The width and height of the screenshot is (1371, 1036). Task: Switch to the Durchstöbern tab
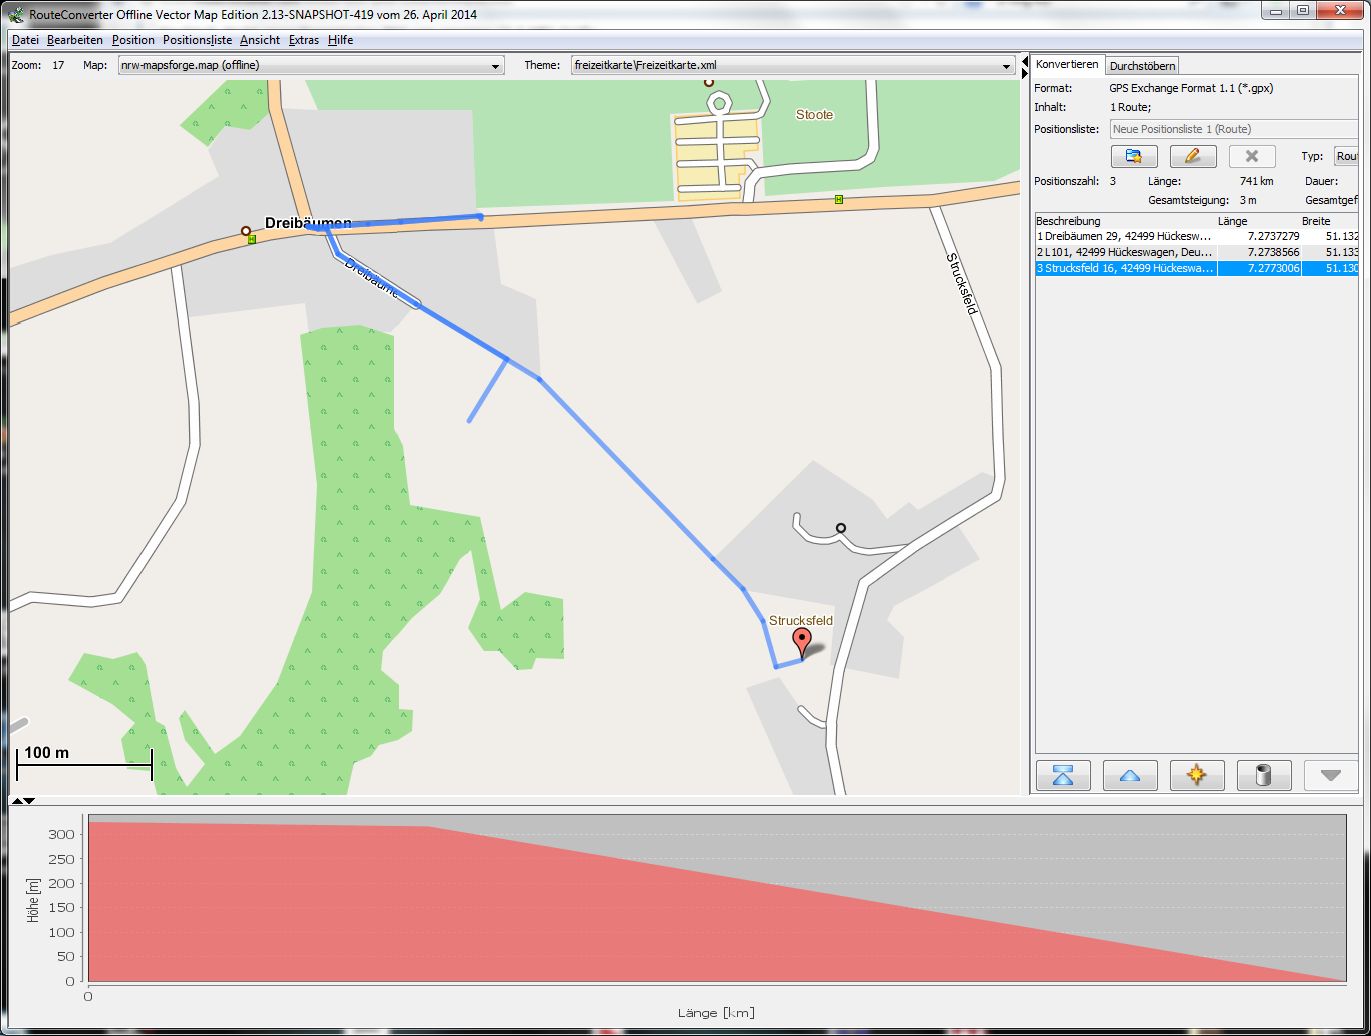(x=1143, y=65)
